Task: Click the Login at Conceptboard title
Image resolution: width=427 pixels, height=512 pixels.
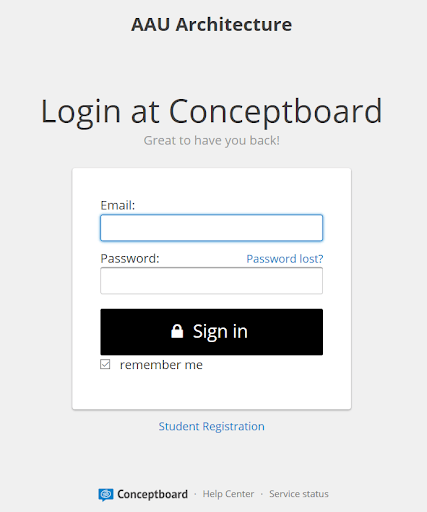Action: click(211, 112)
